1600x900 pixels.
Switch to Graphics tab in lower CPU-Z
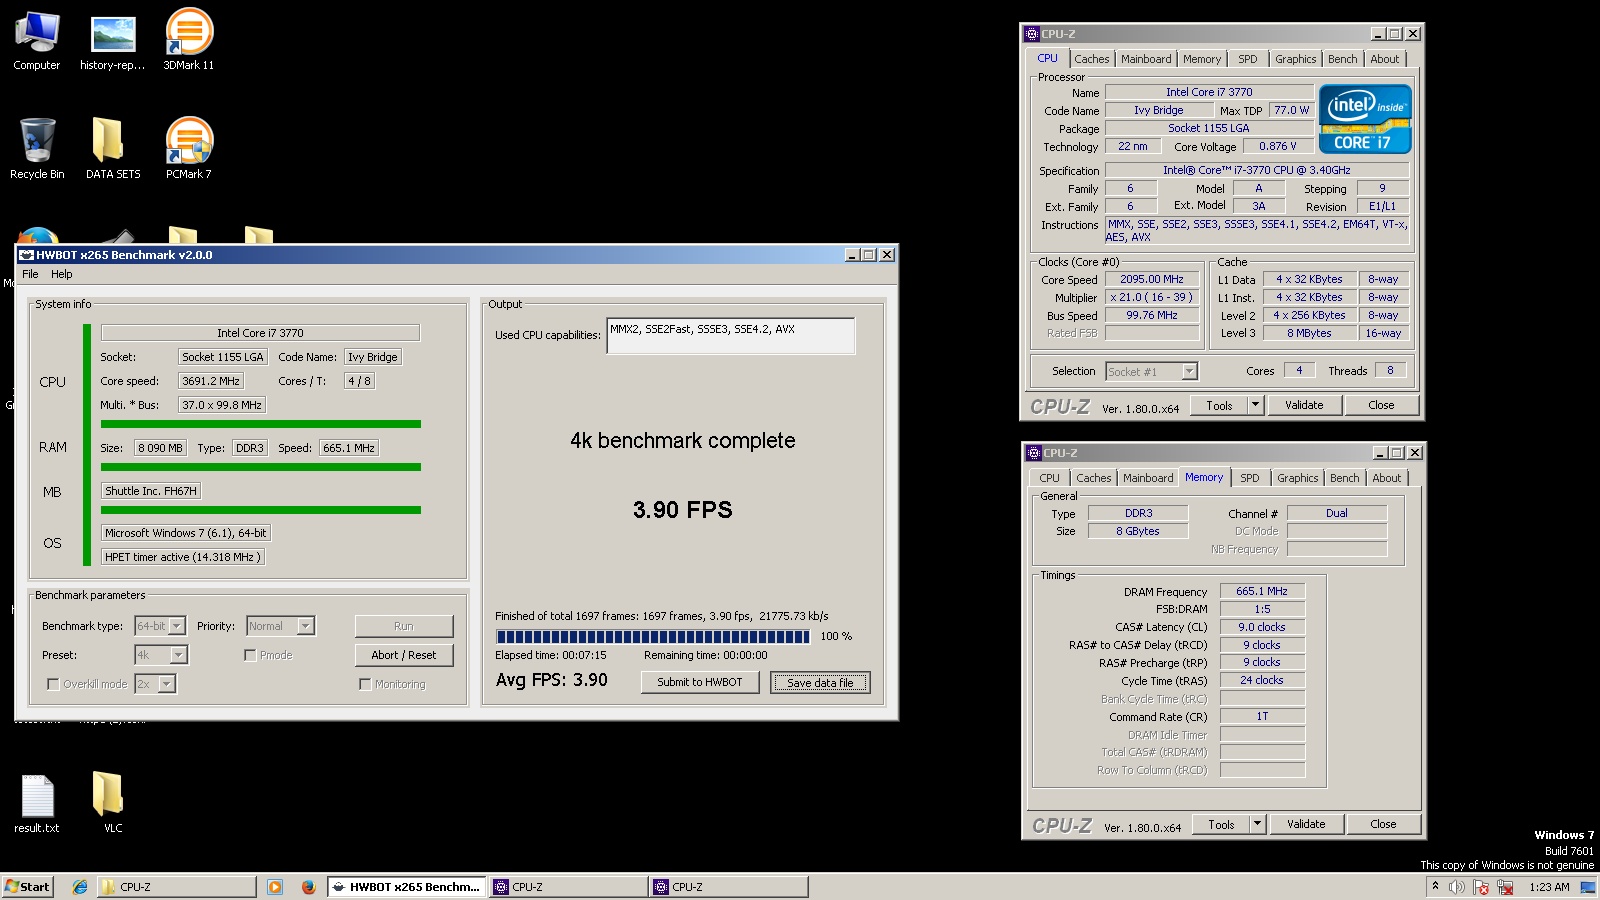tap(1298, 478)
